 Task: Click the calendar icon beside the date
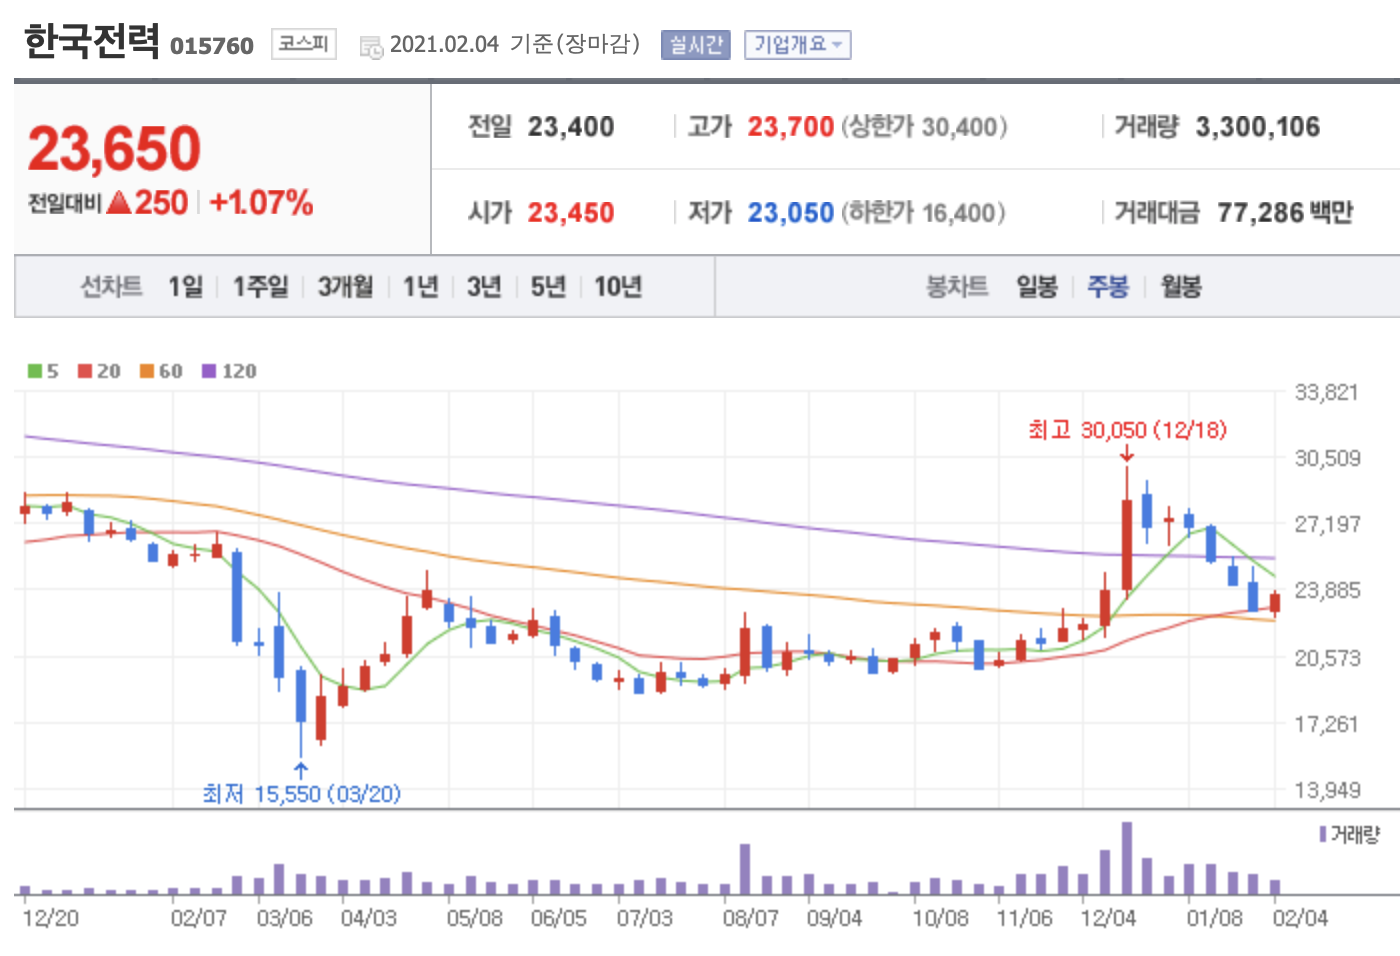pos(371,47)
